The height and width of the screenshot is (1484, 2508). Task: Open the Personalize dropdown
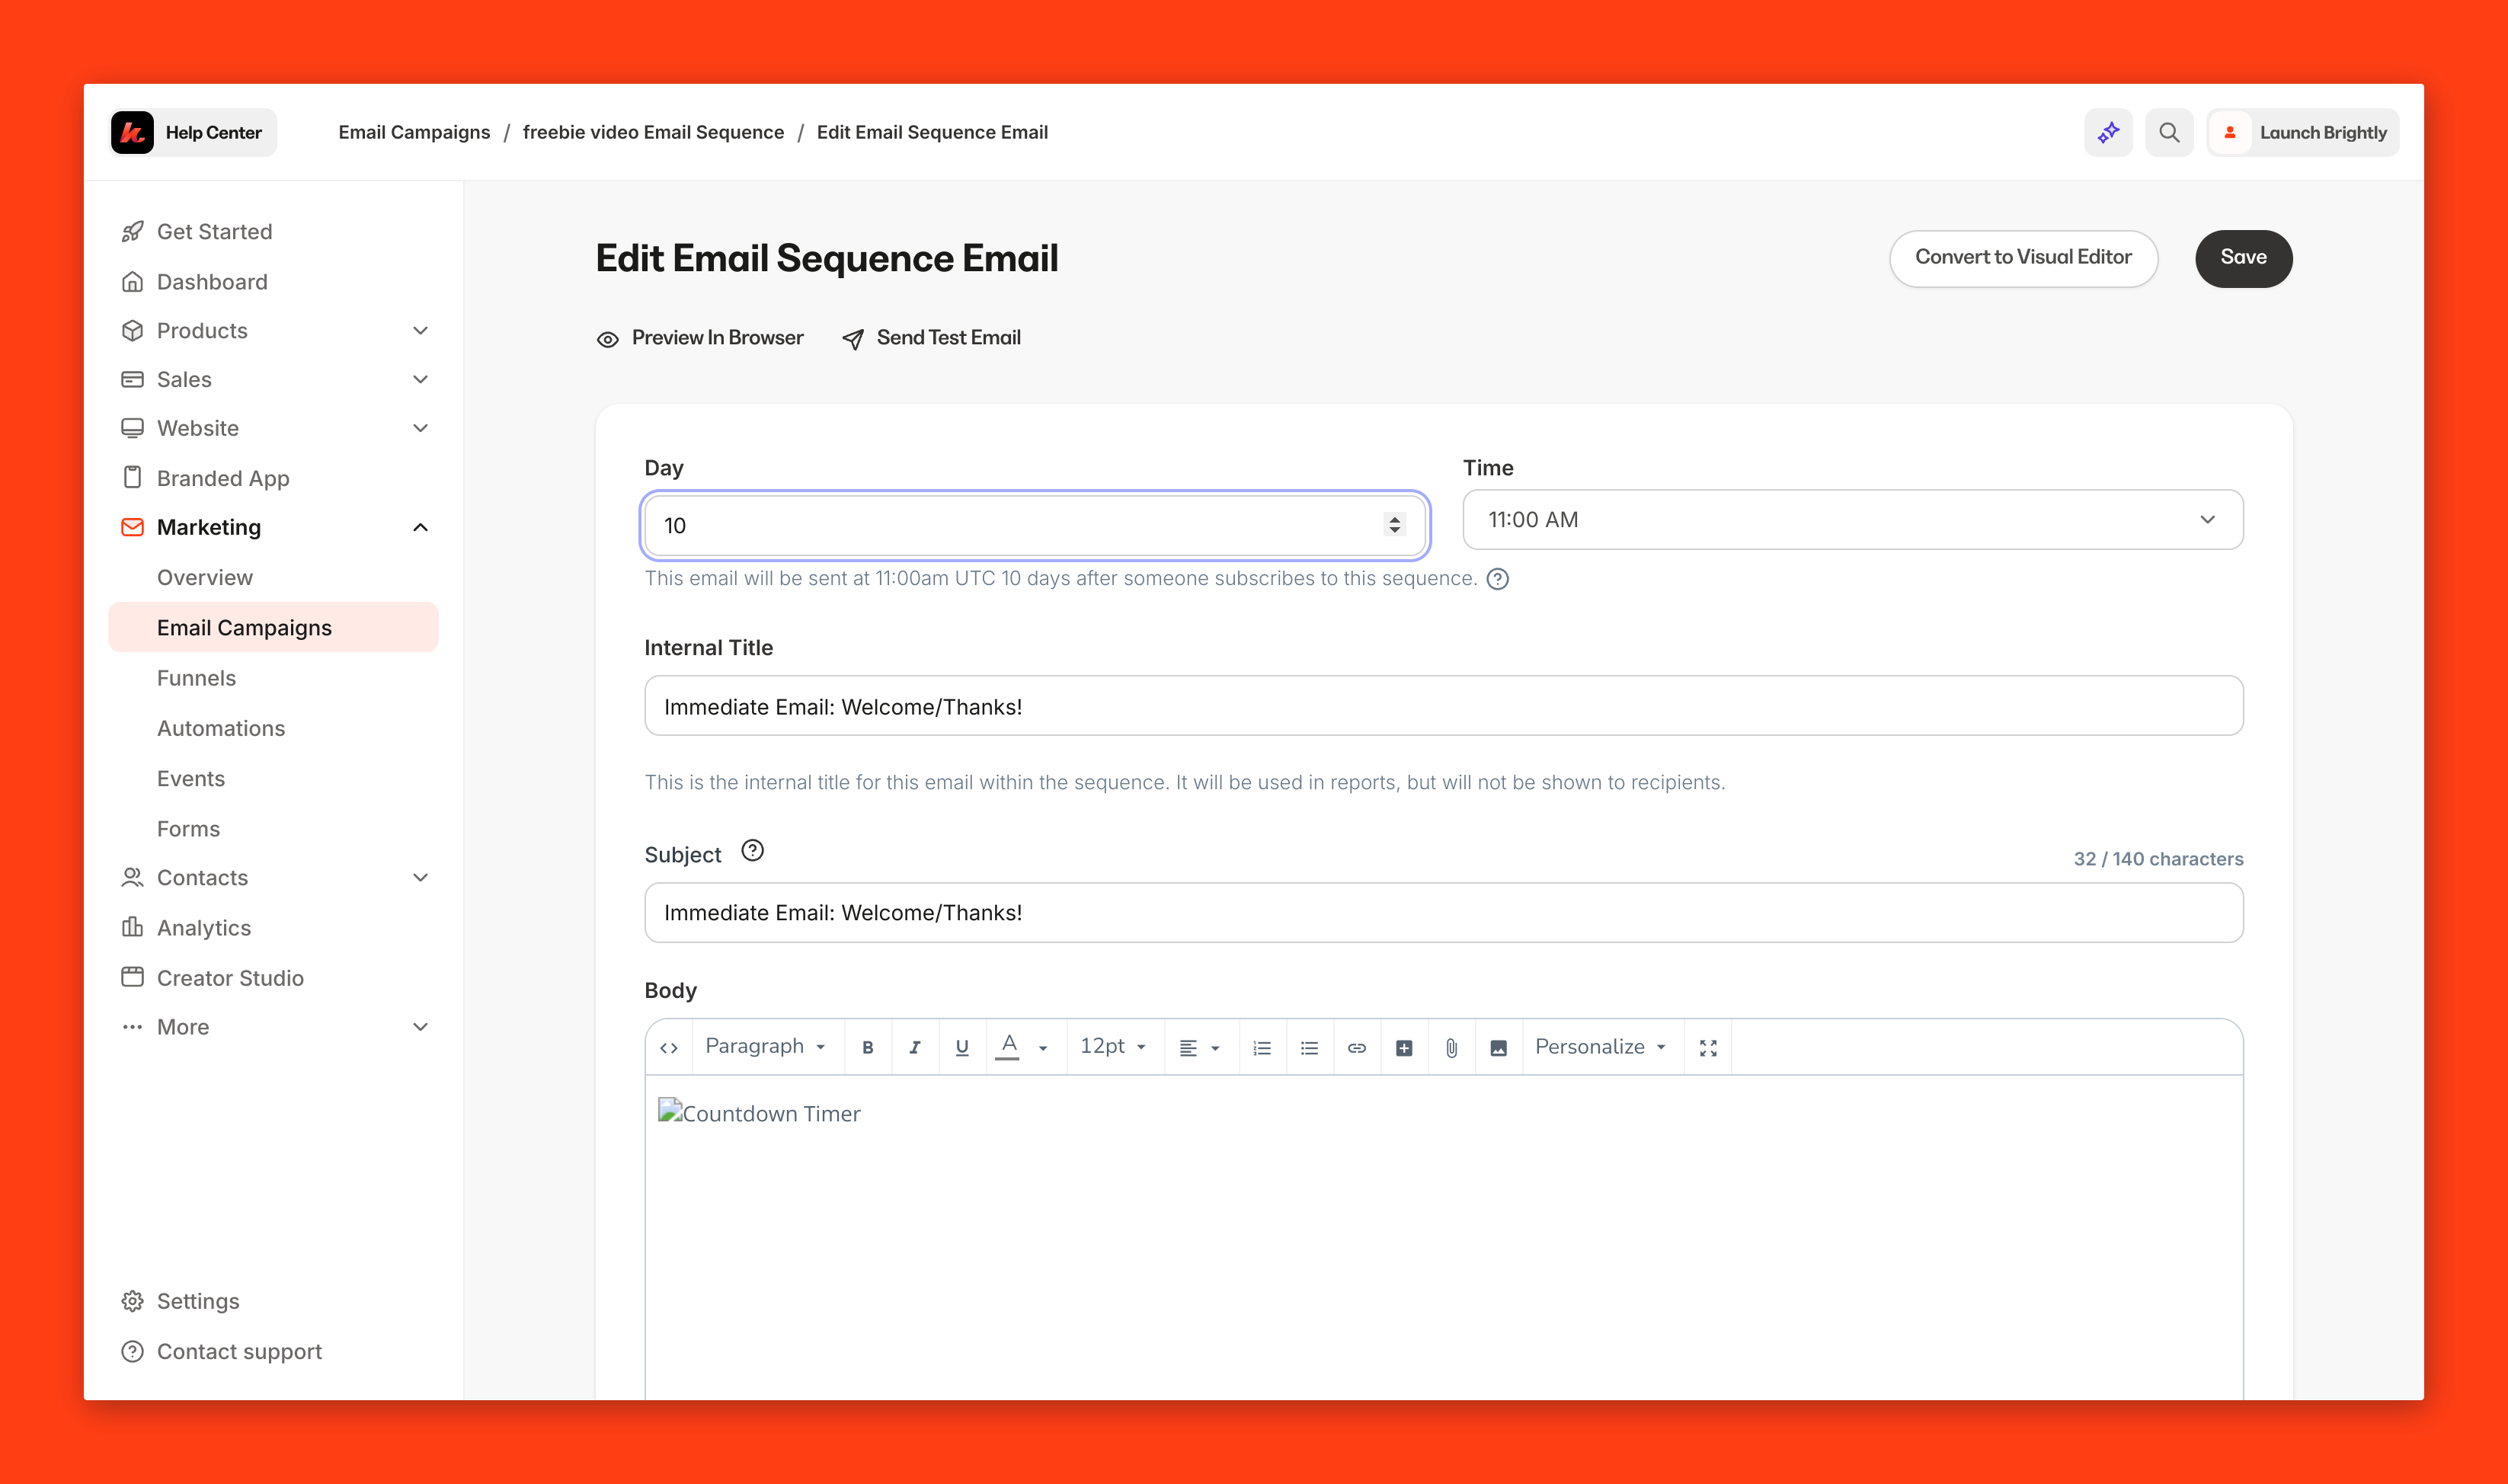click(1600, 1047)
